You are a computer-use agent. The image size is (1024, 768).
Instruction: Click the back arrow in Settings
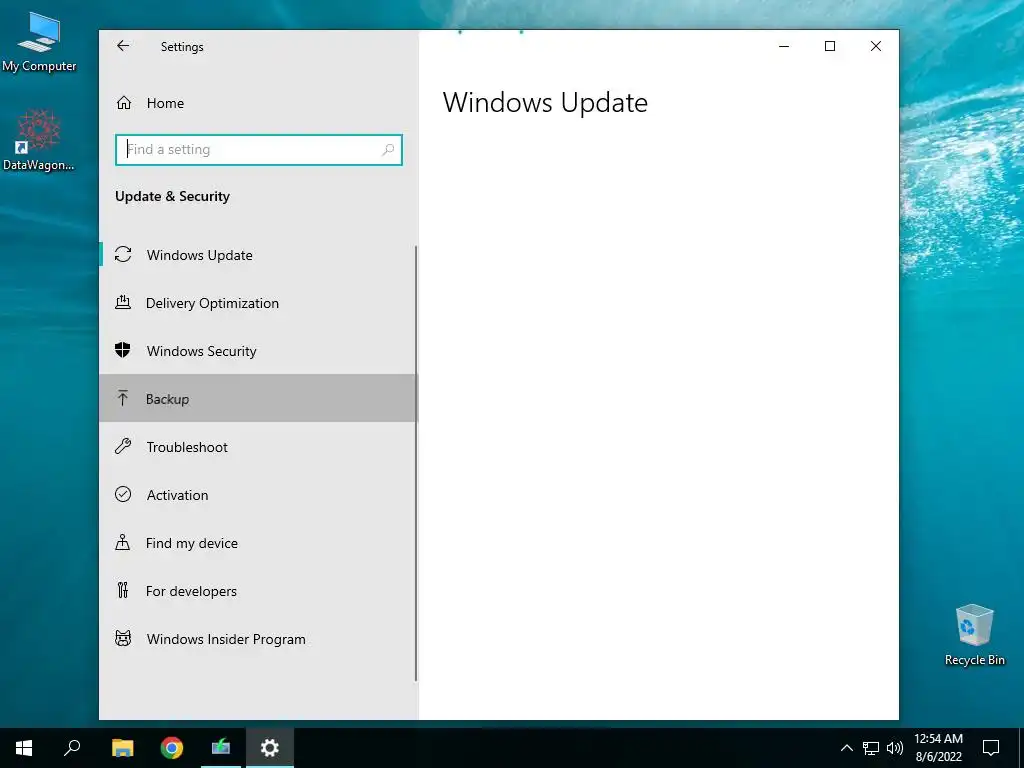(x=123, y=46)
